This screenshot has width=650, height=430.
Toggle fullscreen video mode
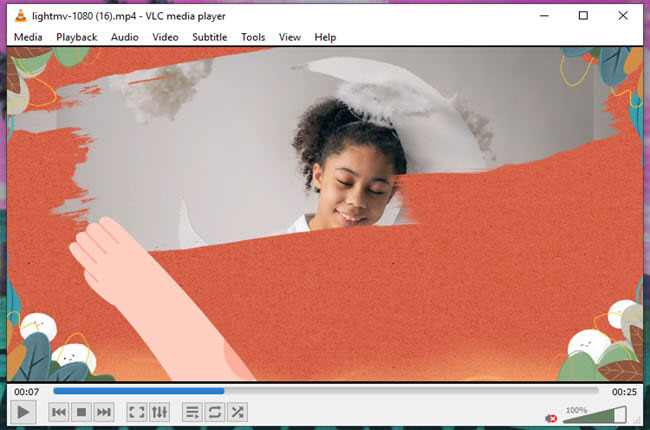[x=137, y=412]
